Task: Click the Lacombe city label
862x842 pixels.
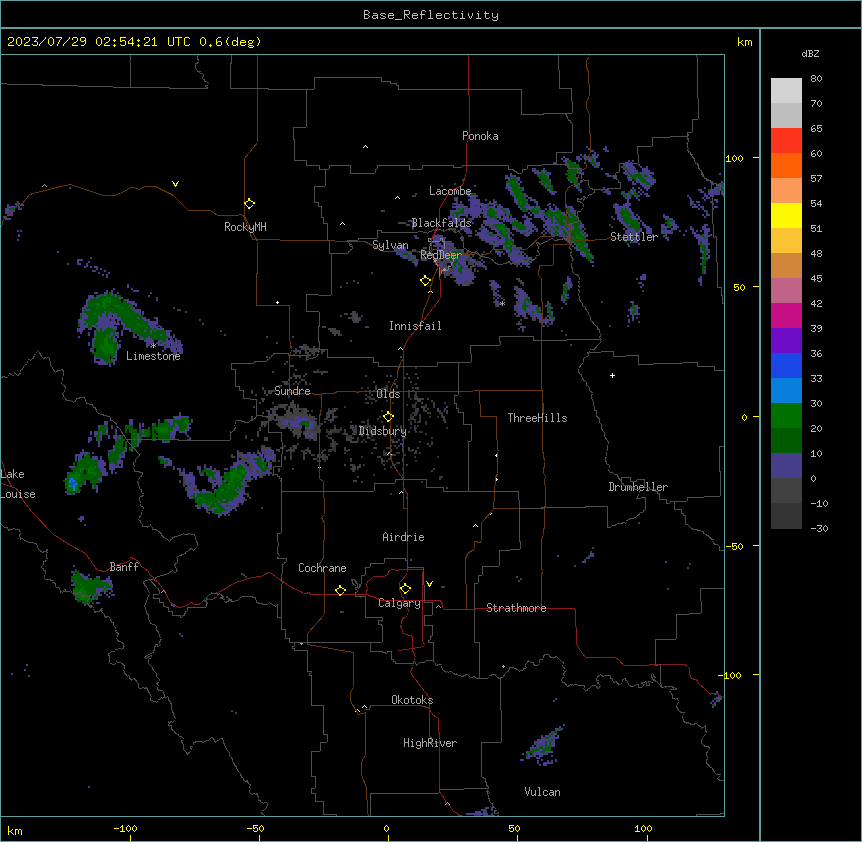Action: pyautogui.click(x=450, y=191)
